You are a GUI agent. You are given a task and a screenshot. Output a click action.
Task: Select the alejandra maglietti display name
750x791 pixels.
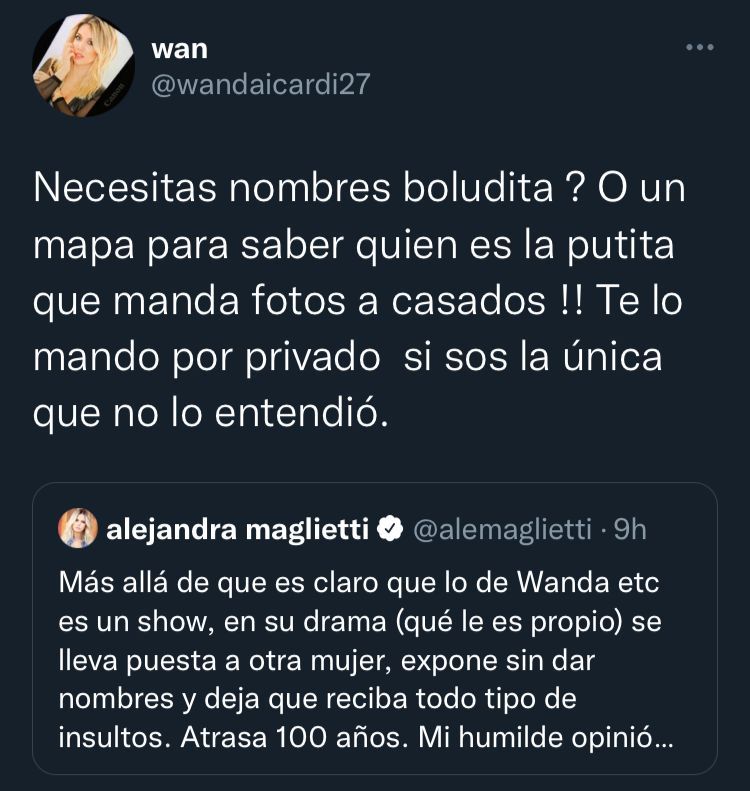(238, 529)
